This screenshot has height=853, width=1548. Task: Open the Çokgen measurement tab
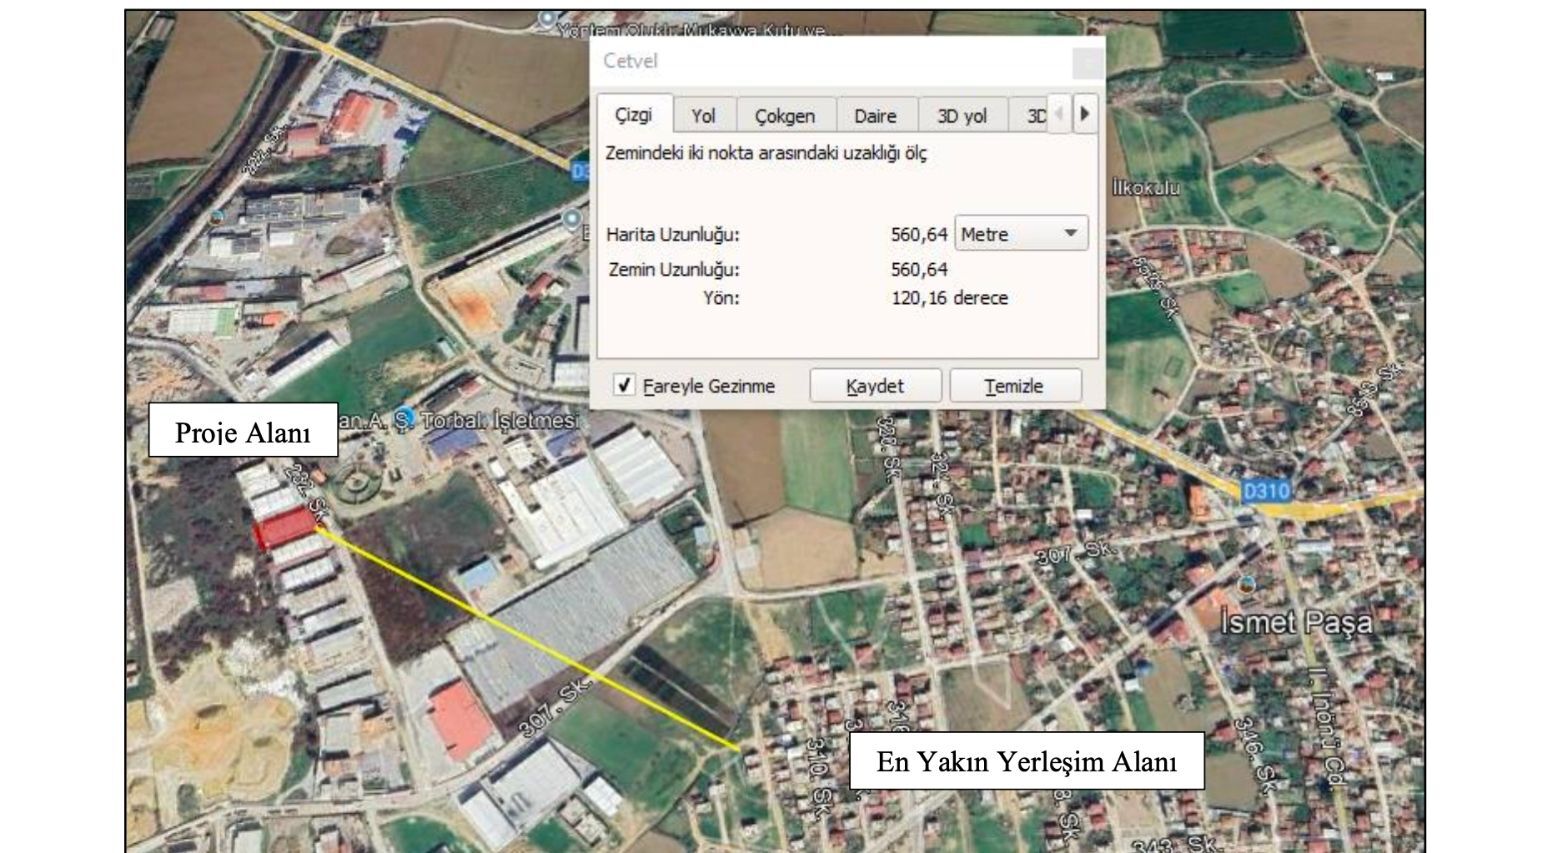(x=786, y=115)
